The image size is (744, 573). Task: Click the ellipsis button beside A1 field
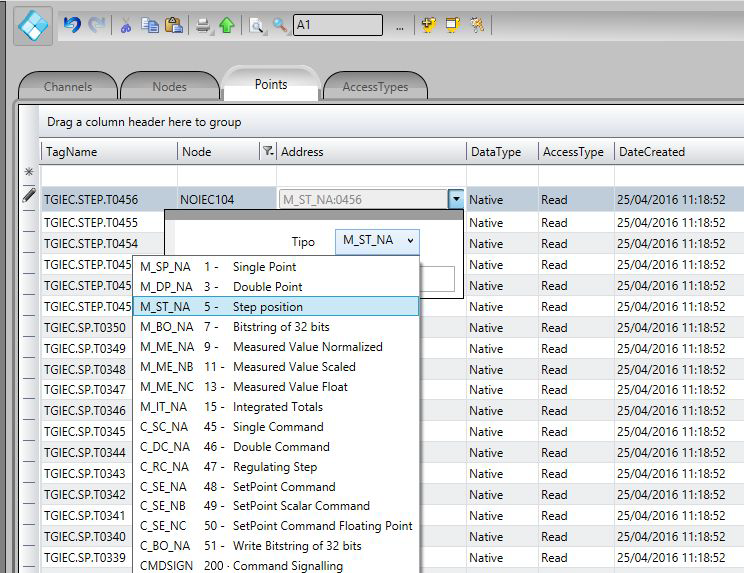pos(400,28)
